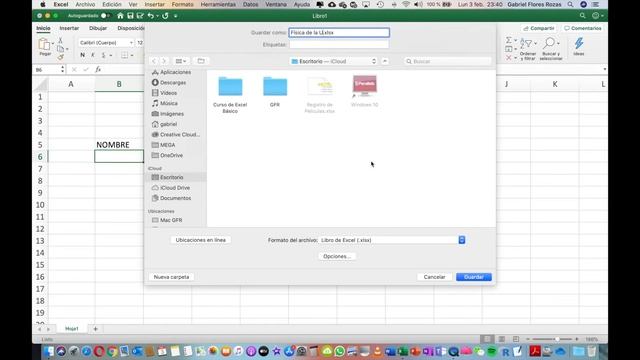Go back with dialog back arrow
The height and width of the screenshot is (360, 640).
154,61
